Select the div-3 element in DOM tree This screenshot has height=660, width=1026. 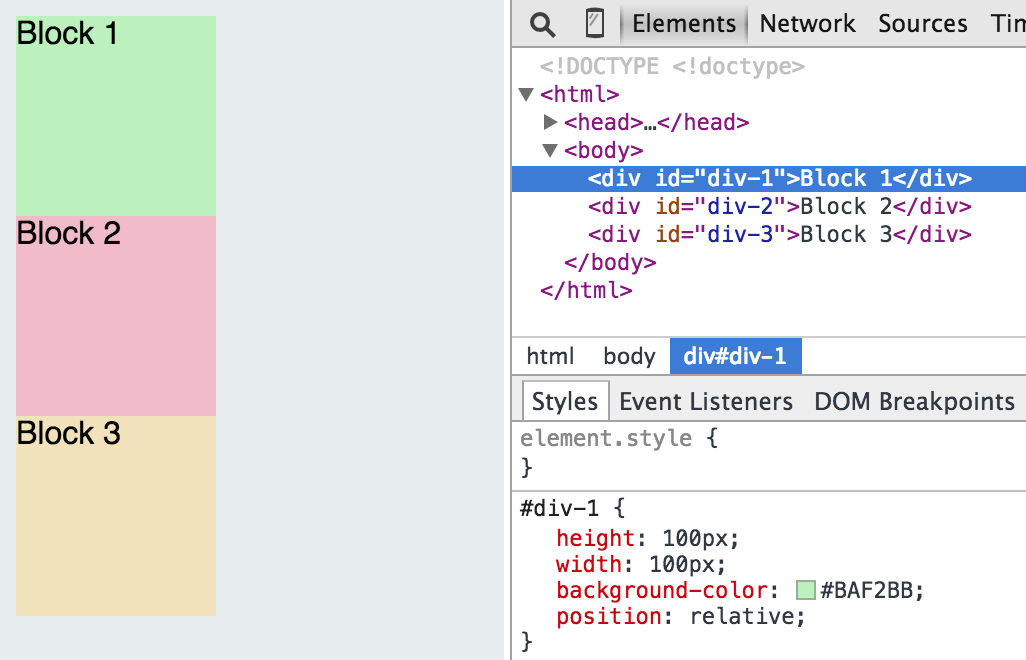tap(779, 235)
